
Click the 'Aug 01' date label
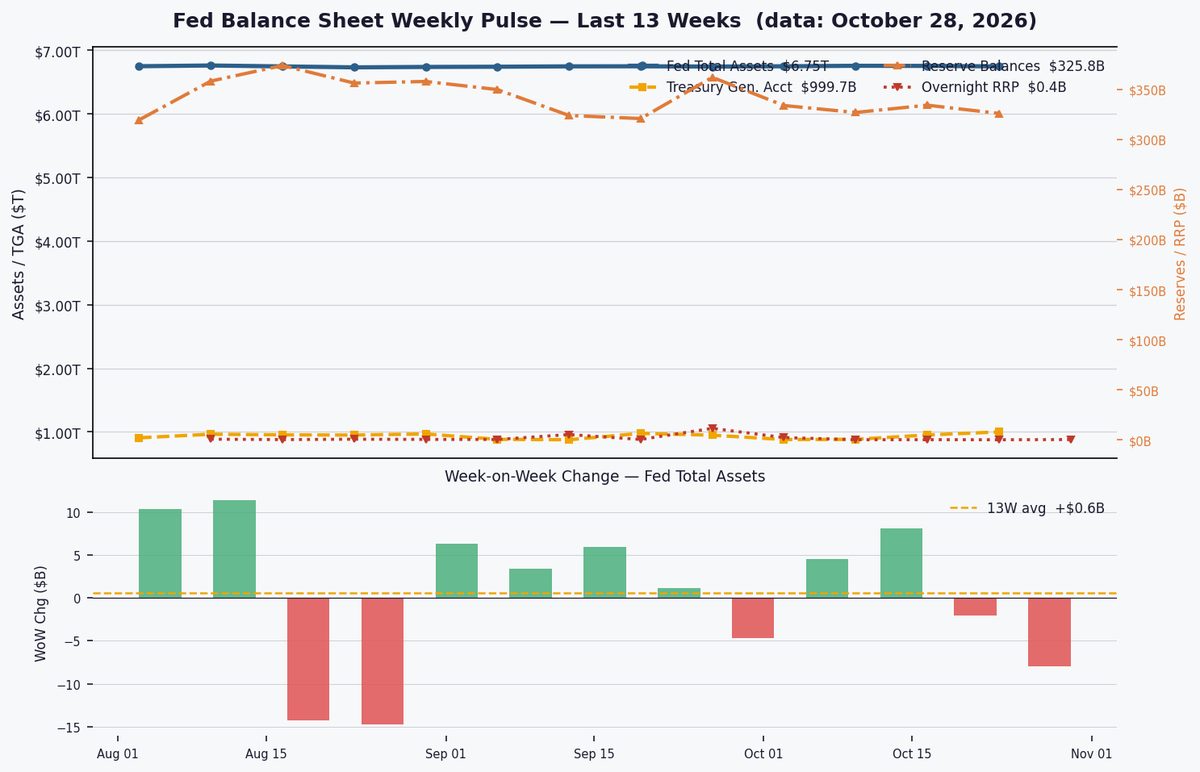tap(117, 753)
